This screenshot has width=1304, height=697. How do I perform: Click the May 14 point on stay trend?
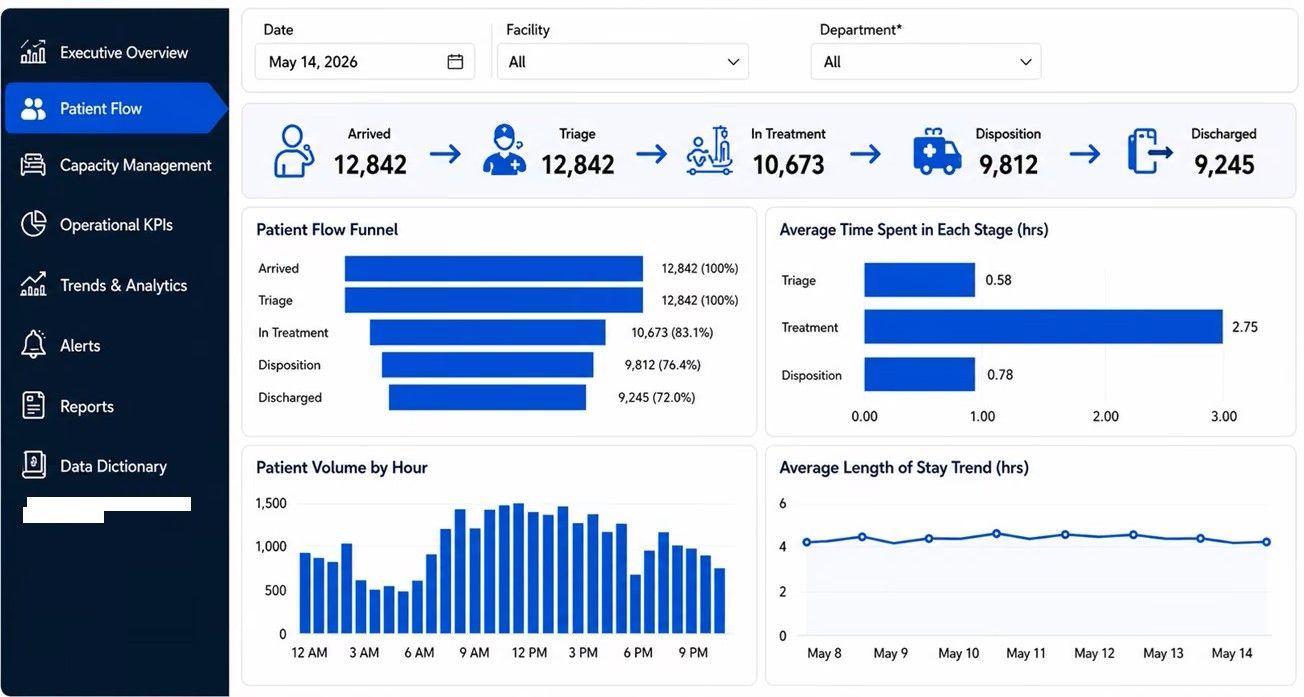coord(1267,542)
